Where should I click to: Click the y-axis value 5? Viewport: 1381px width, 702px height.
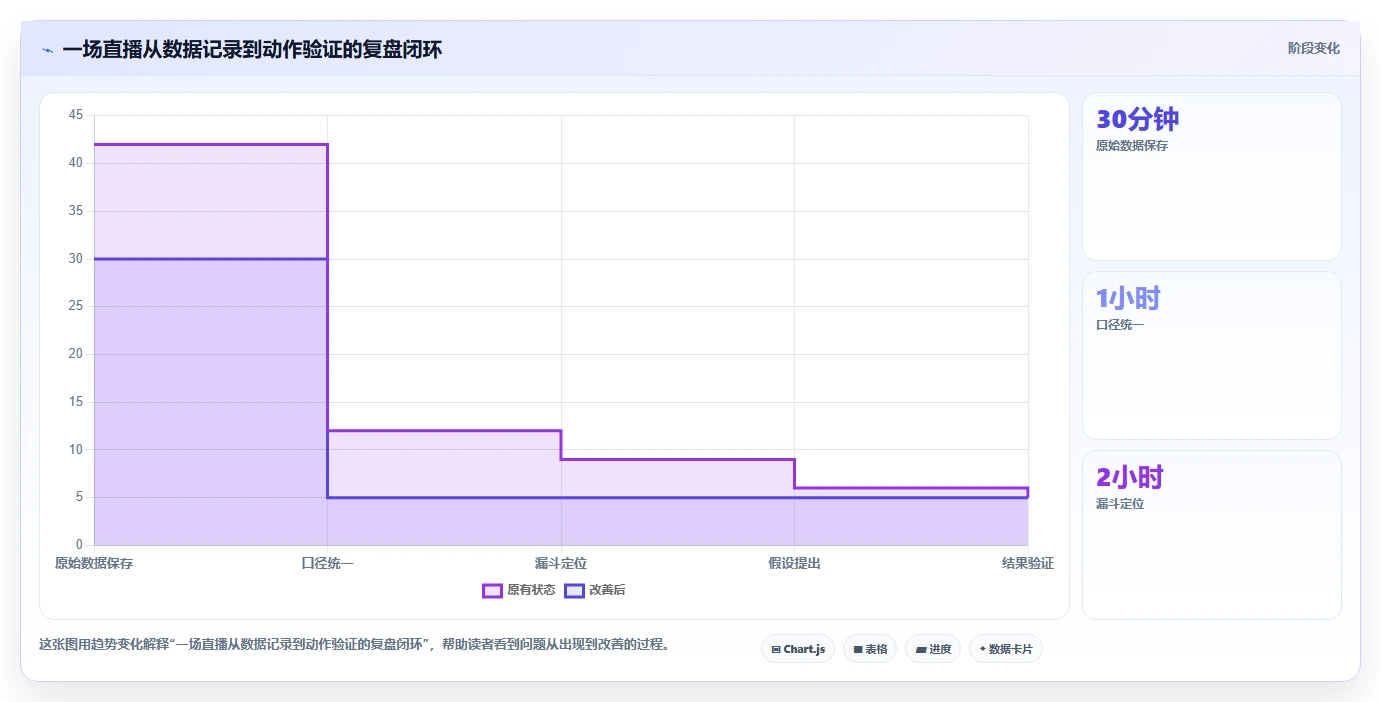coord(79,497)
